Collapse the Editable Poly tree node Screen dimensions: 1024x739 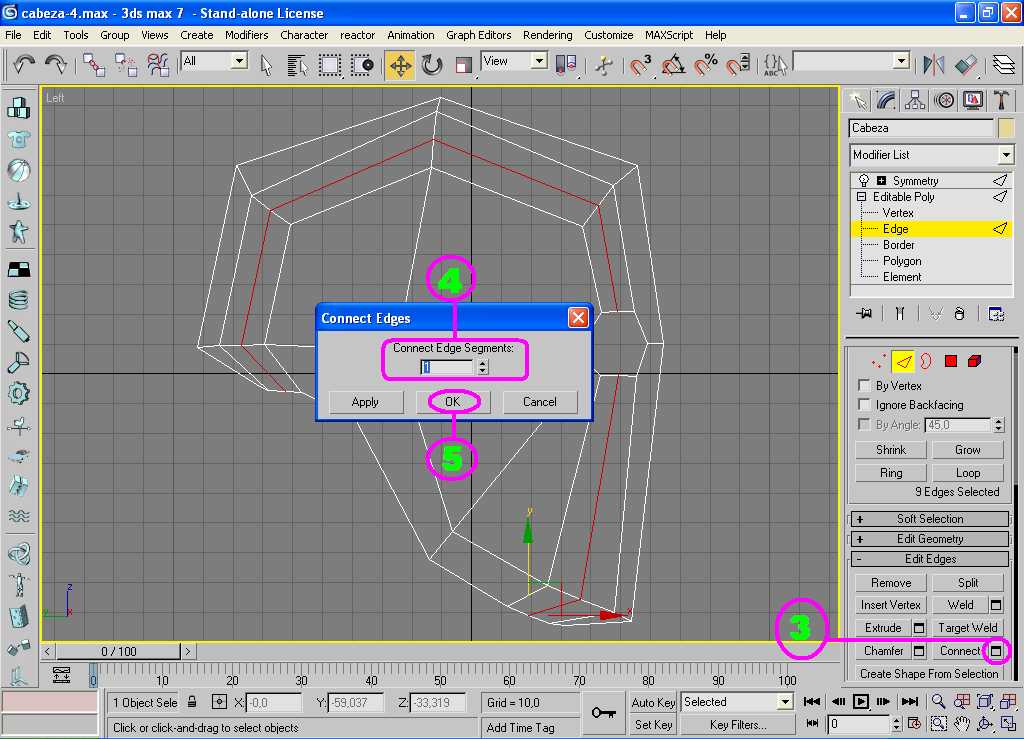pos(861,197)
